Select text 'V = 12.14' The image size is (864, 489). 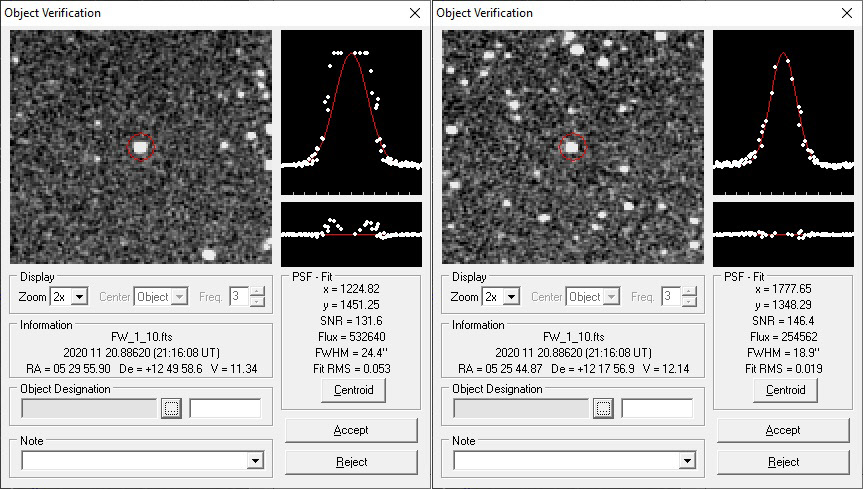pyautogui.click(x=666, y=369)
